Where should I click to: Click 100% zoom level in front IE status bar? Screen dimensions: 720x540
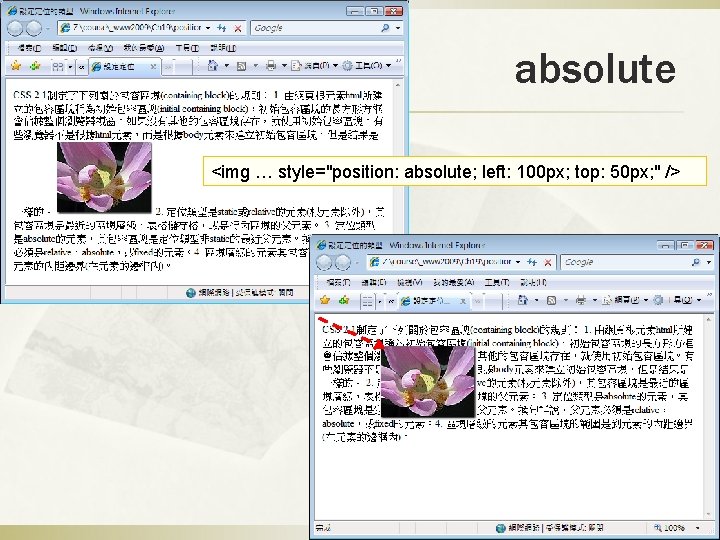[x=675, y=528]
